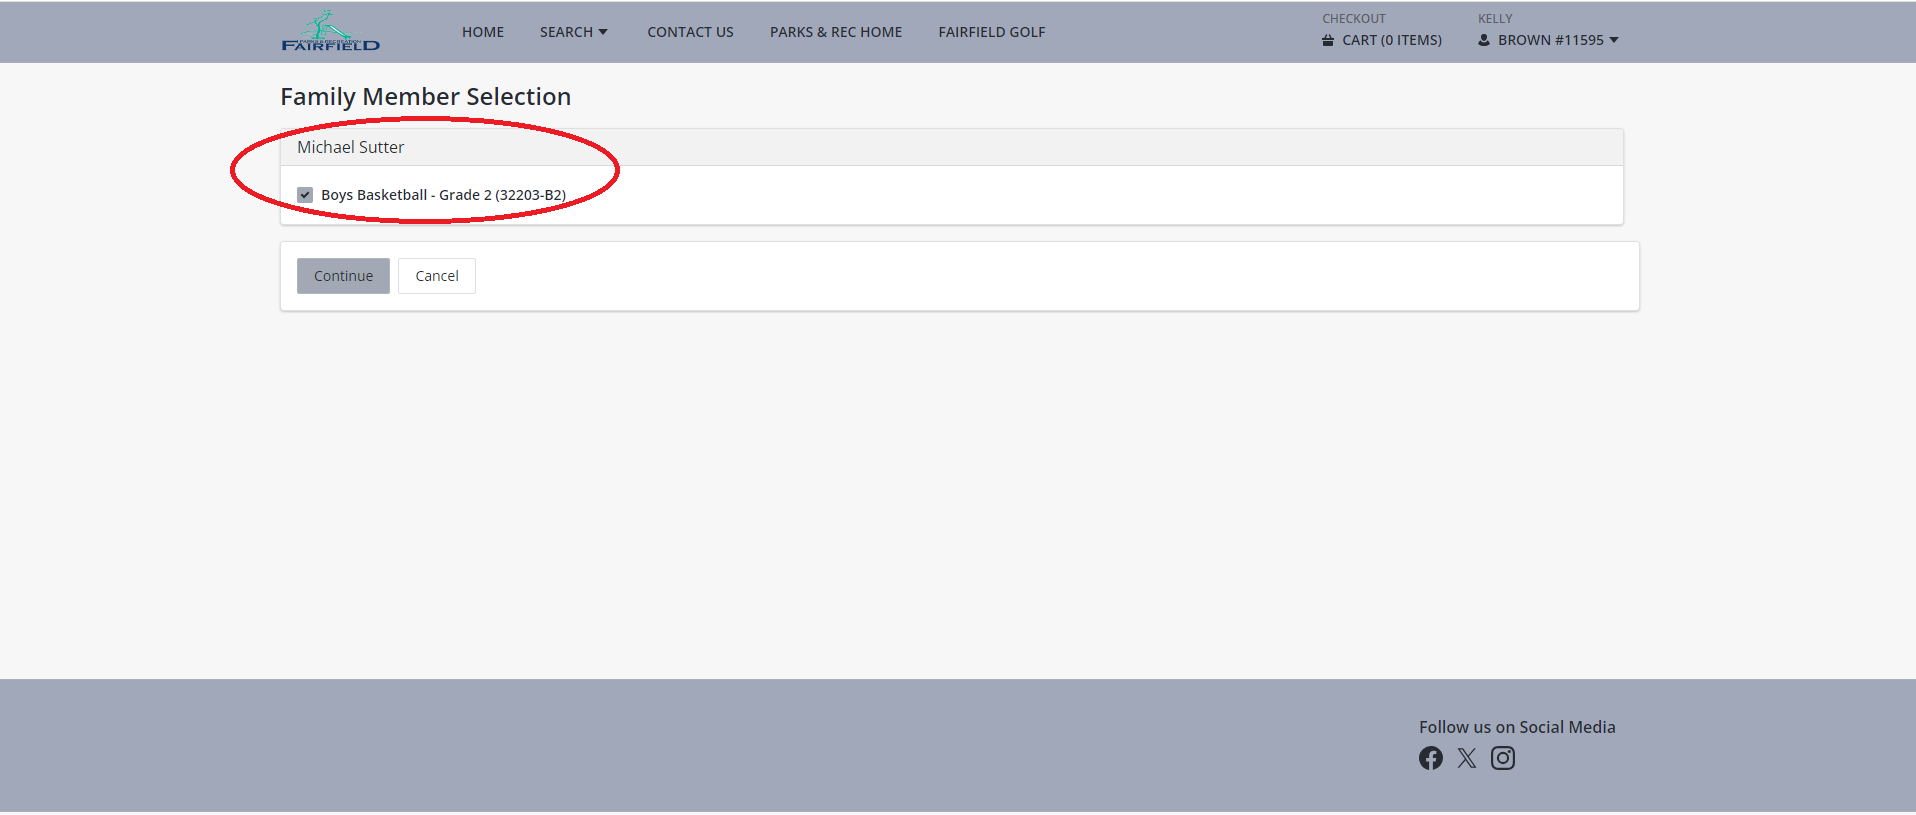Open the Facebook social media icon
This screenshot has width=1916, height=815.
(x=1430, y=758)
